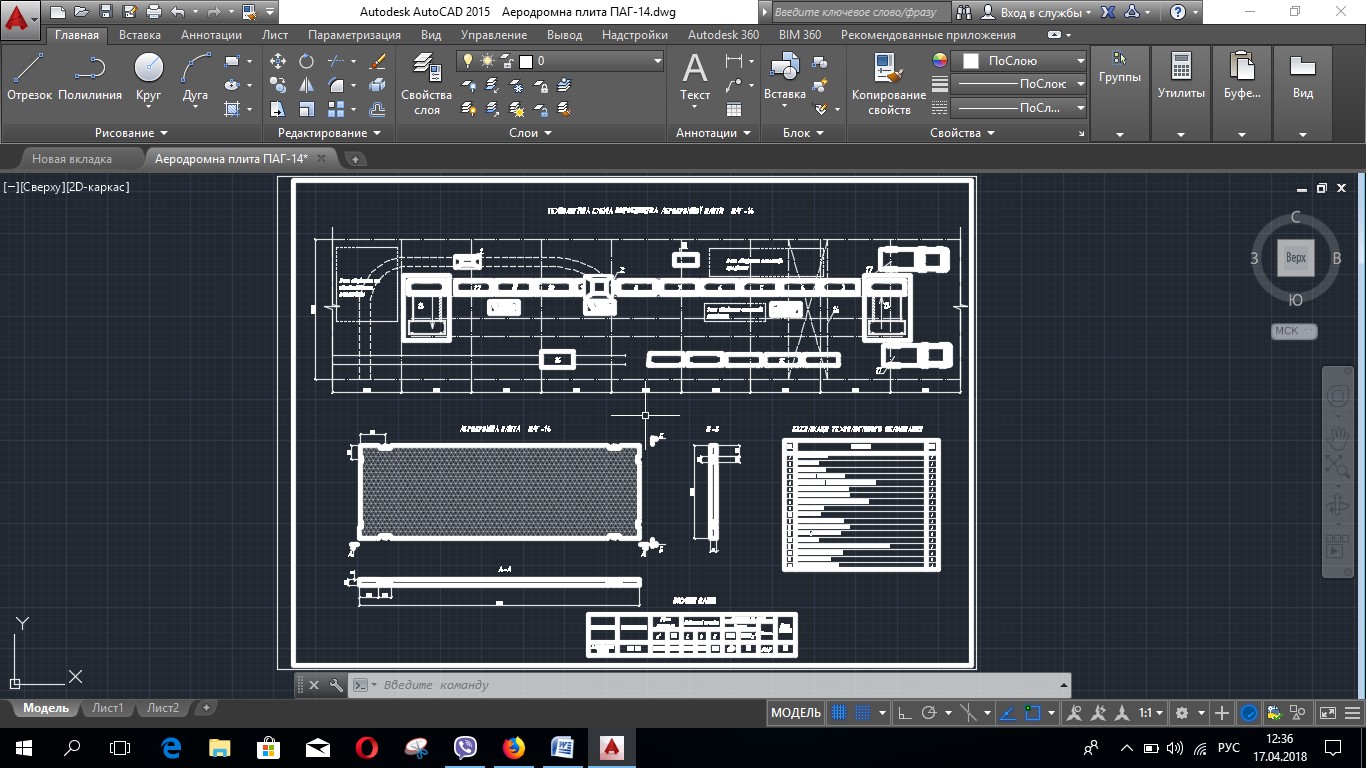Image resolution: width=1366 pixels, height=768 pixels.
Task: Toggle layer 0 on/off lightbulb icon
Action: point(466,61)
